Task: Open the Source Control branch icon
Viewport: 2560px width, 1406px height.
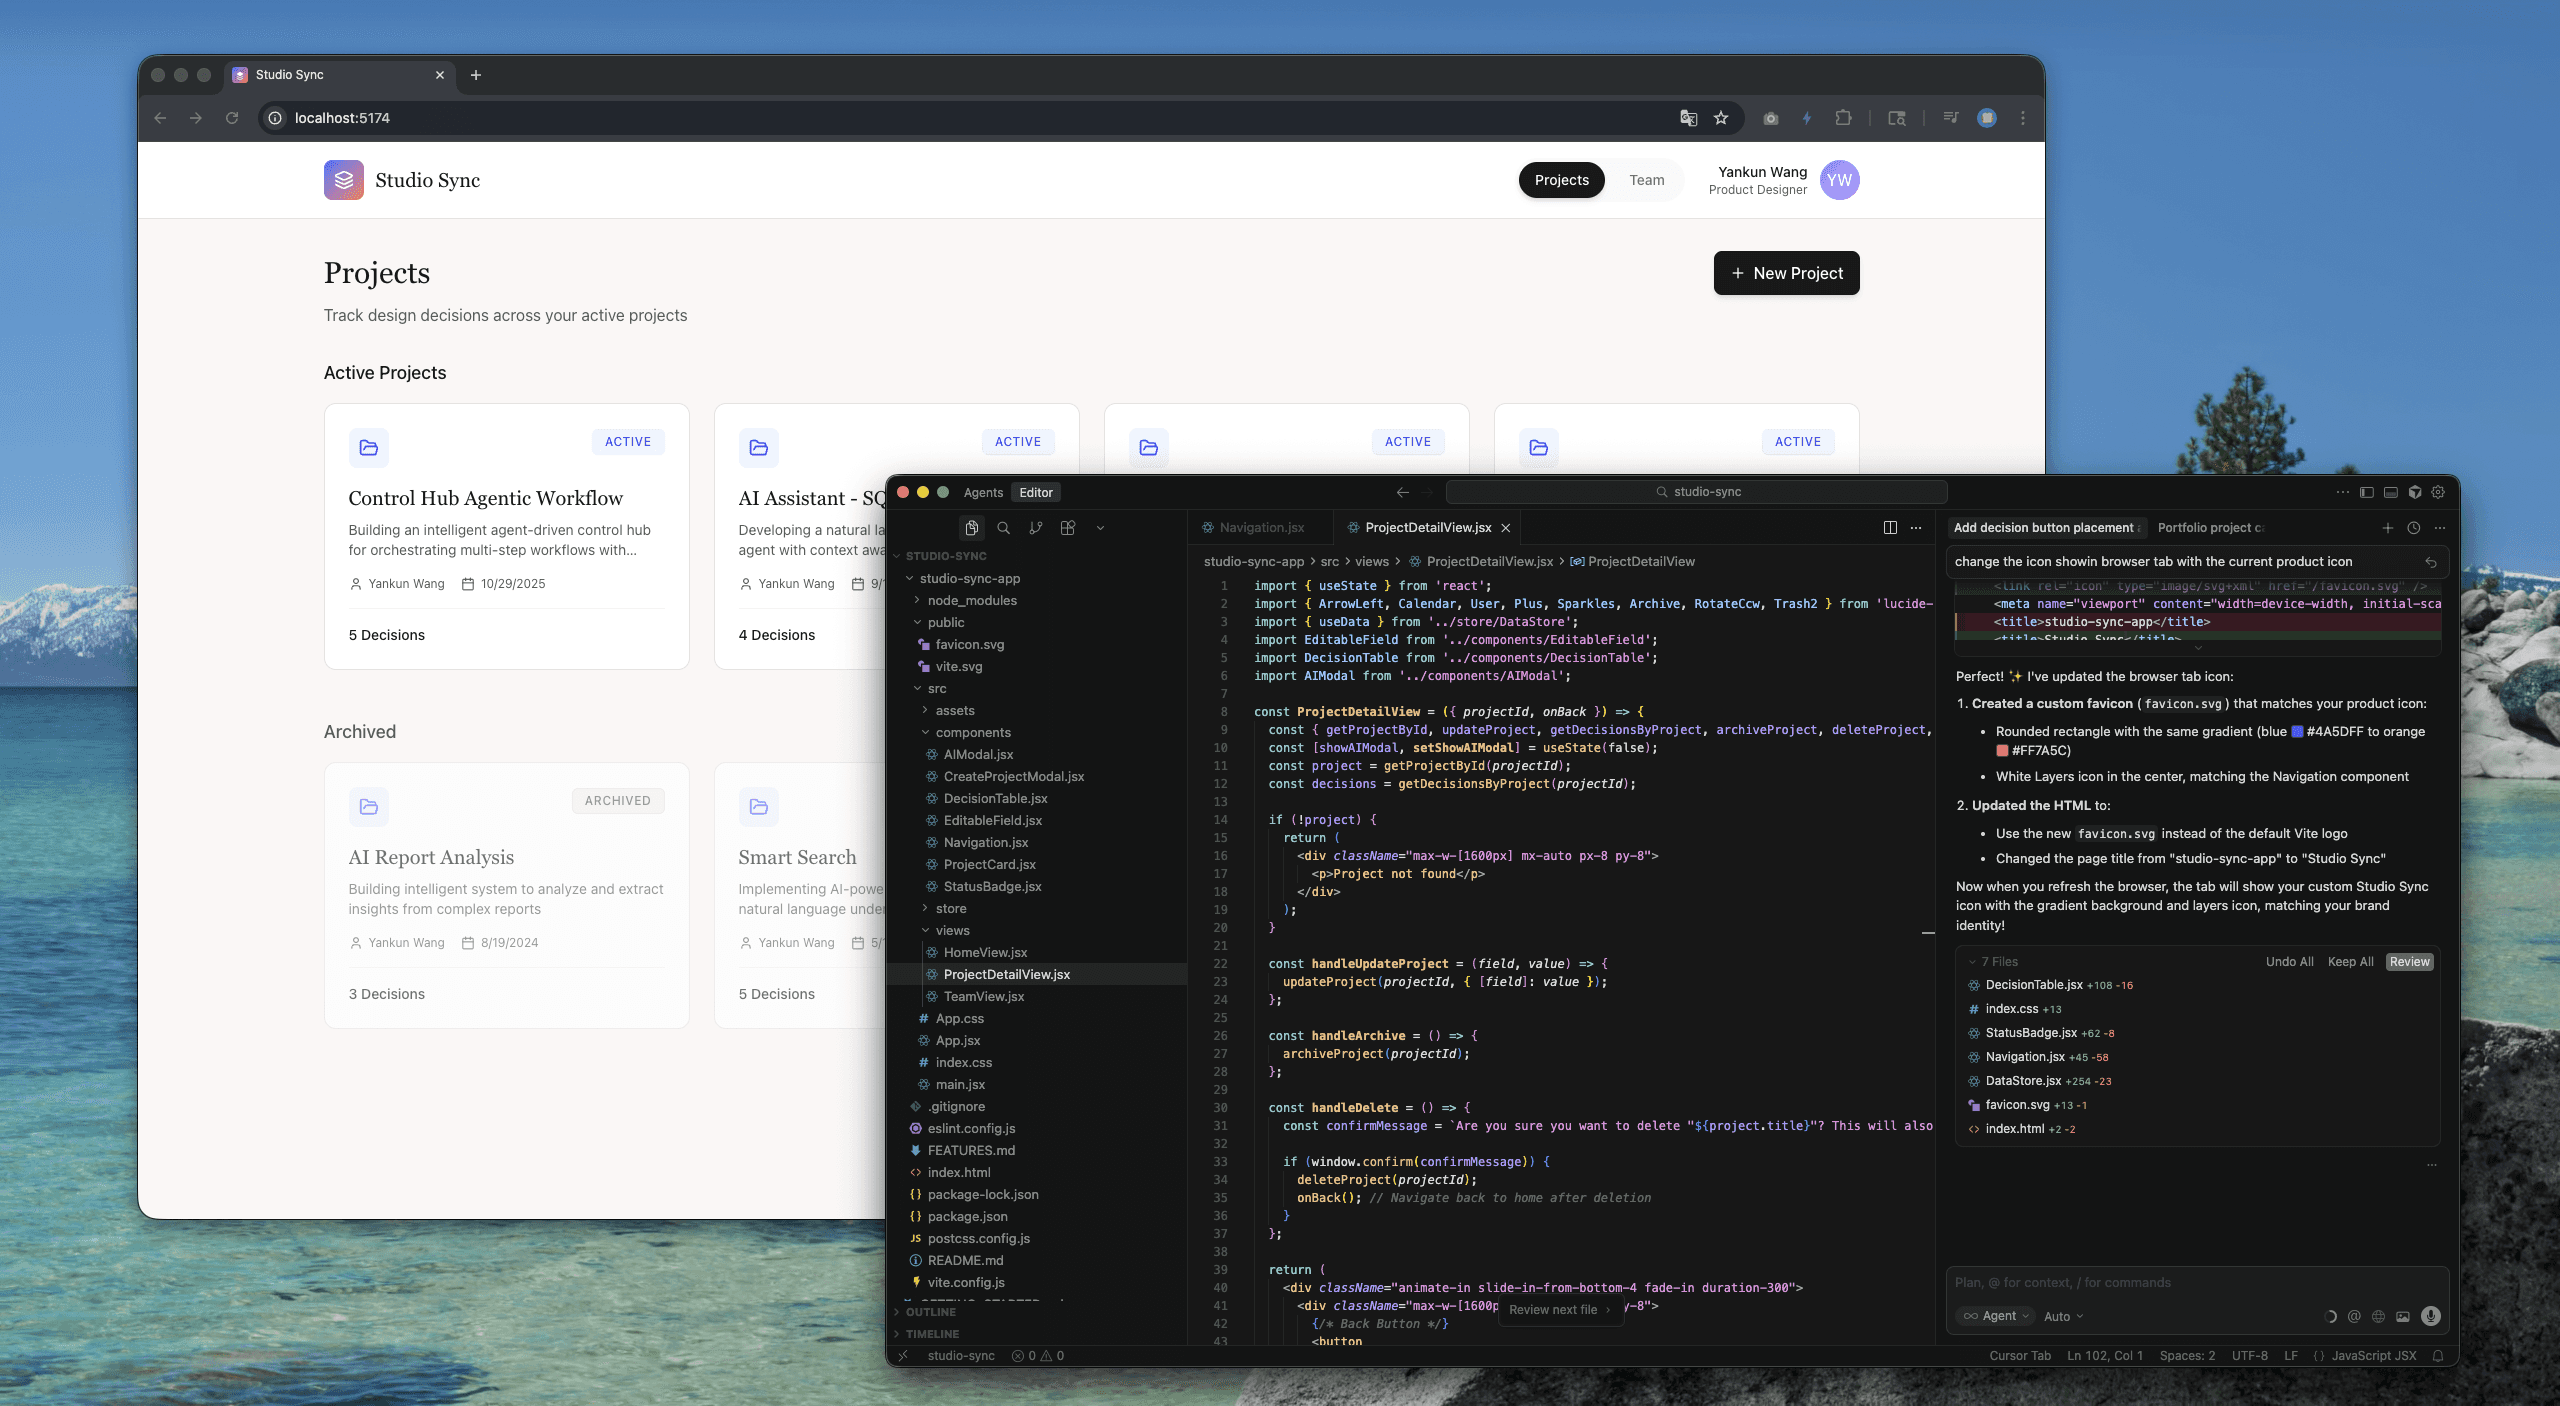Action: (x=1036, y=528)
